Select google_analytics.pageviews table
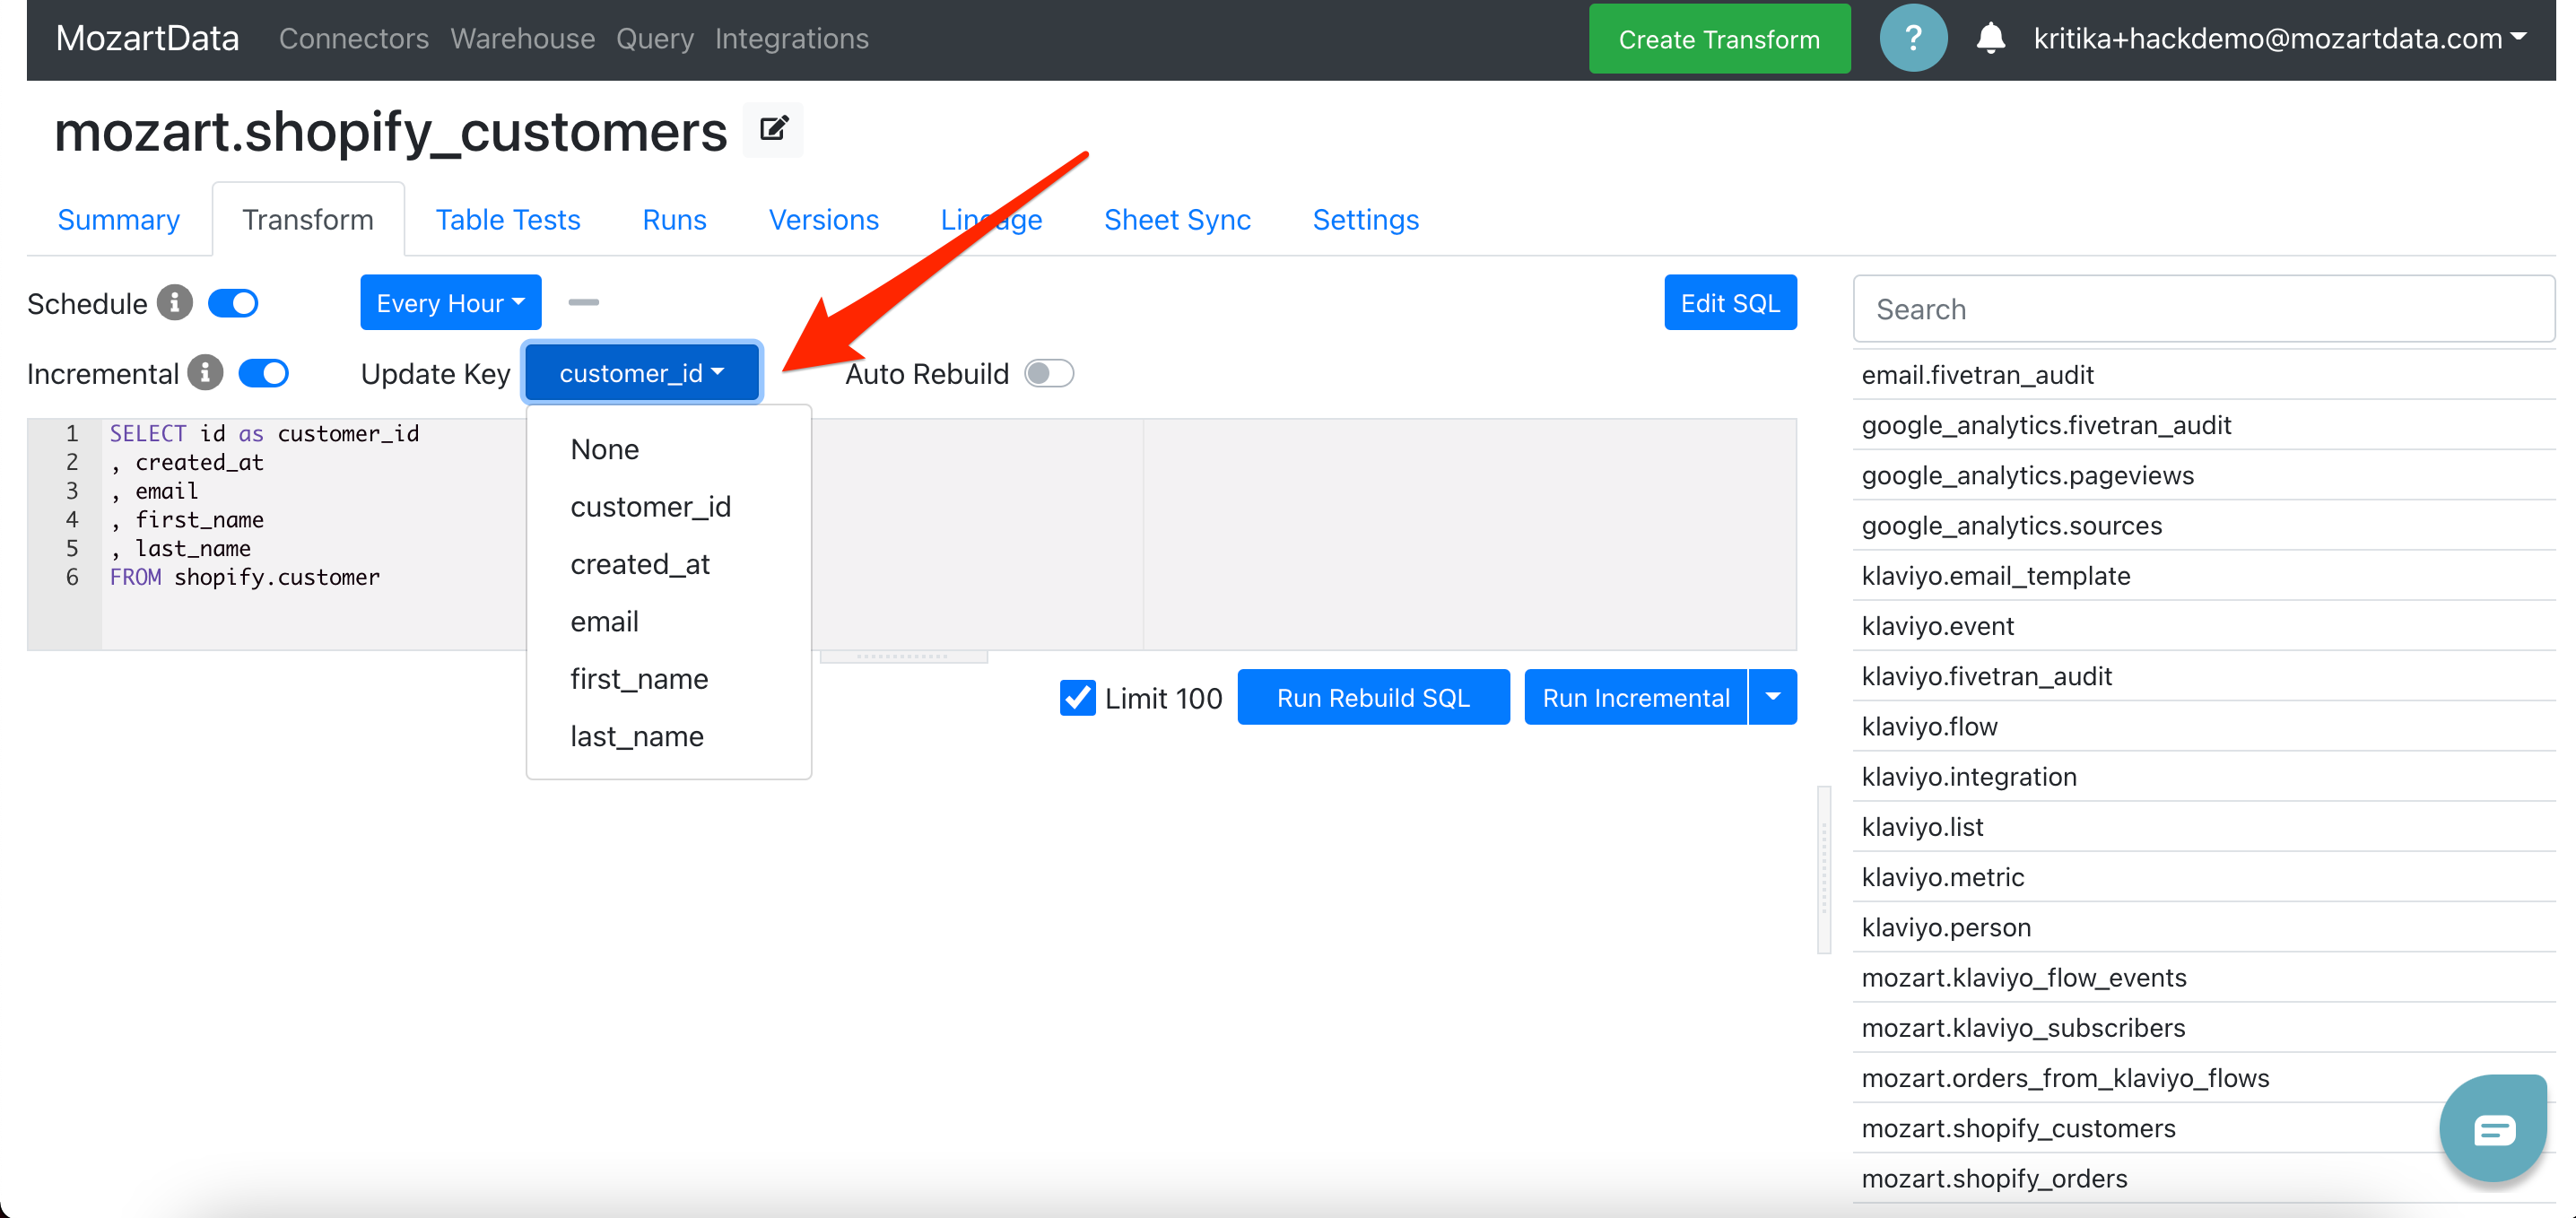Viewport: 2576px width, 1218px height. tap(2203, 475)
